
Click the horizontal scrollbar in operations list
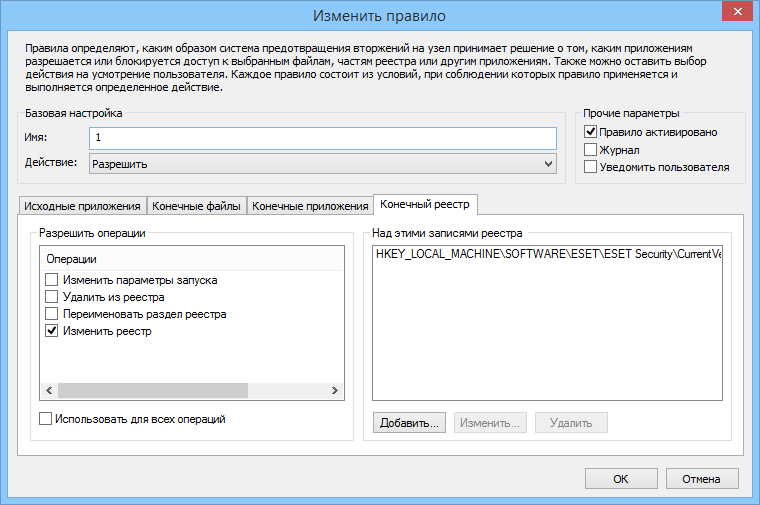150,391
